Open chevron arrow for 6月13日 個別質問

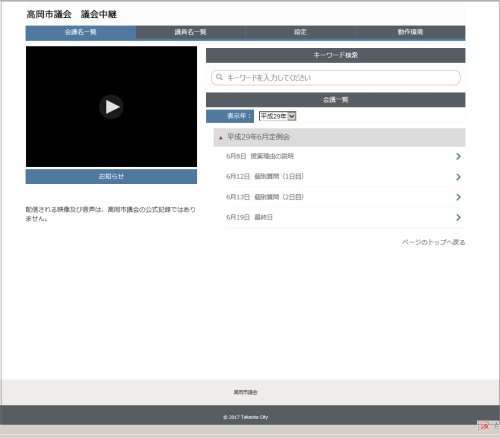point(458,197)
